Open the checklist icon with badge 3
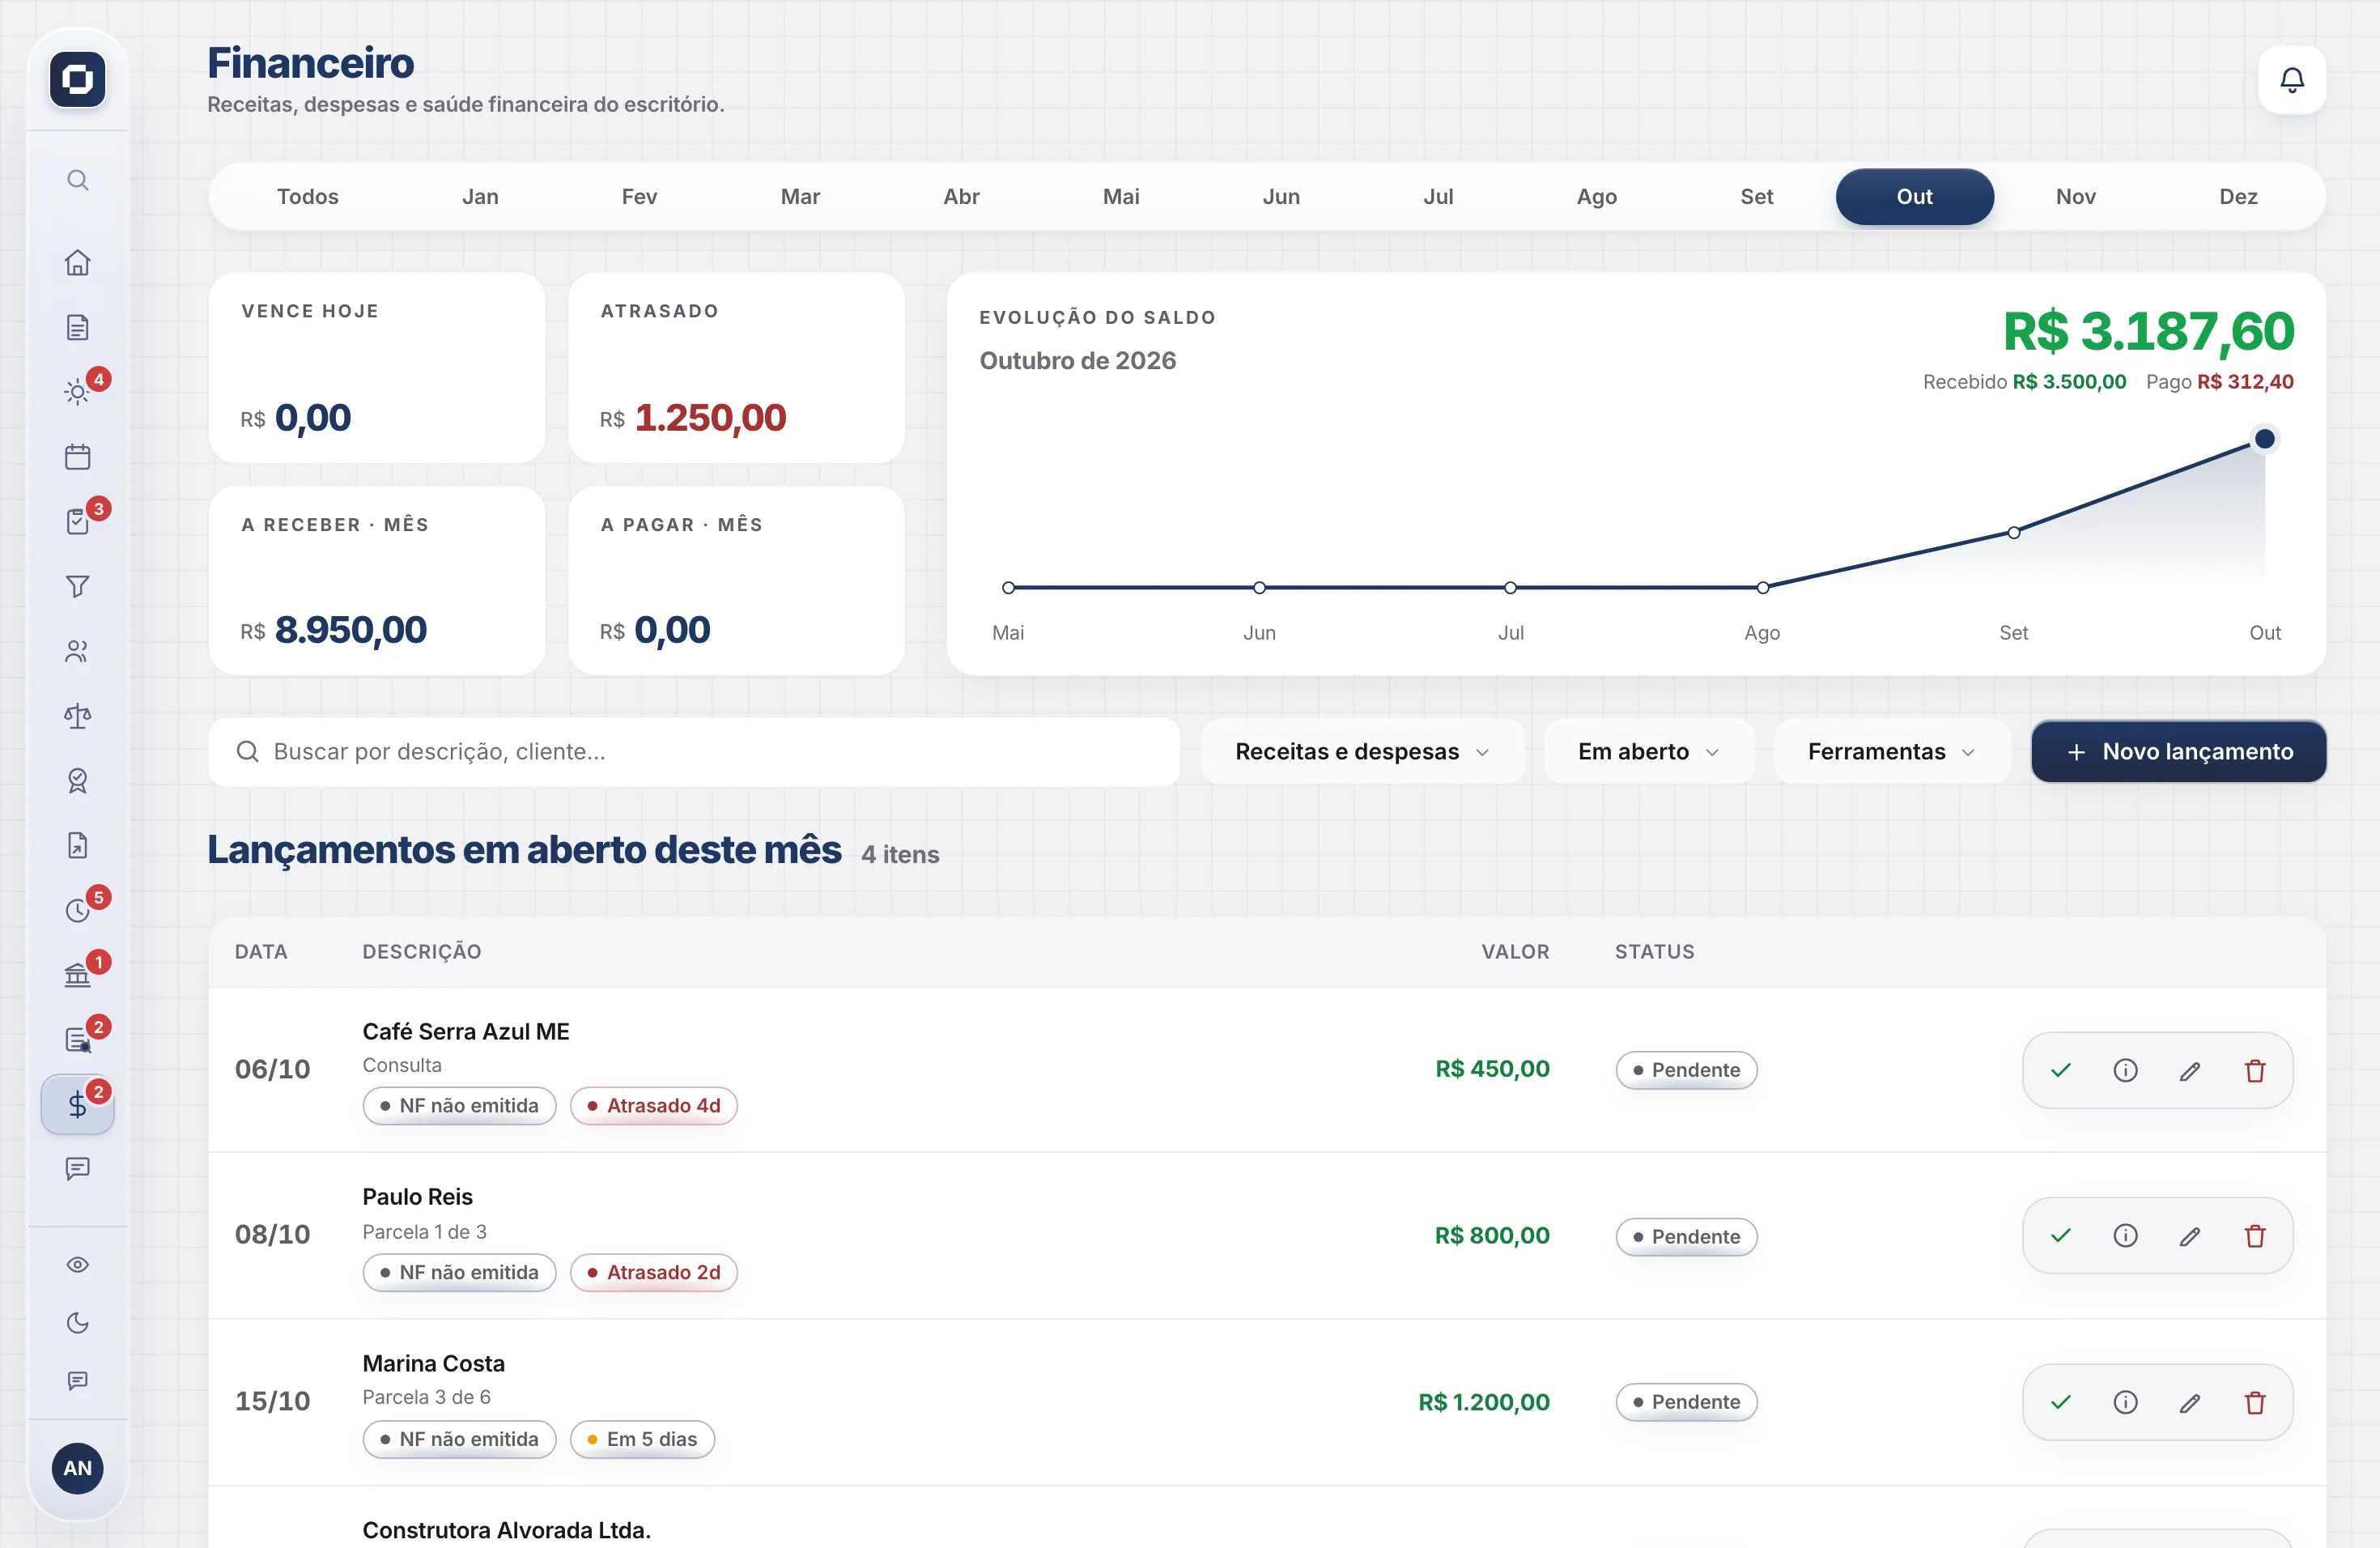2380x1548 pixels. tap(77, 521)
